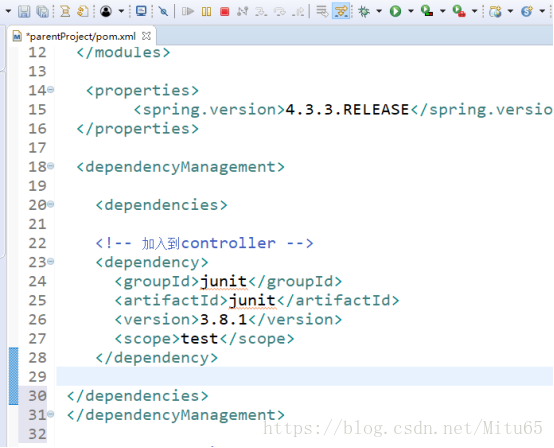Click junit inside the artifactId tag

tap(252, 301)
